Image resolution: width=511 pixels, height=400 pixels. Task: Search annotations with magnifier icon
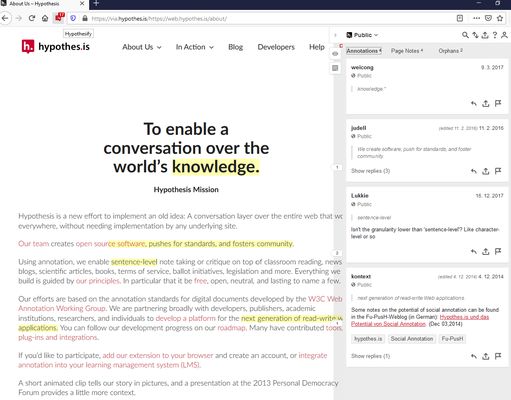pos(465,35)
